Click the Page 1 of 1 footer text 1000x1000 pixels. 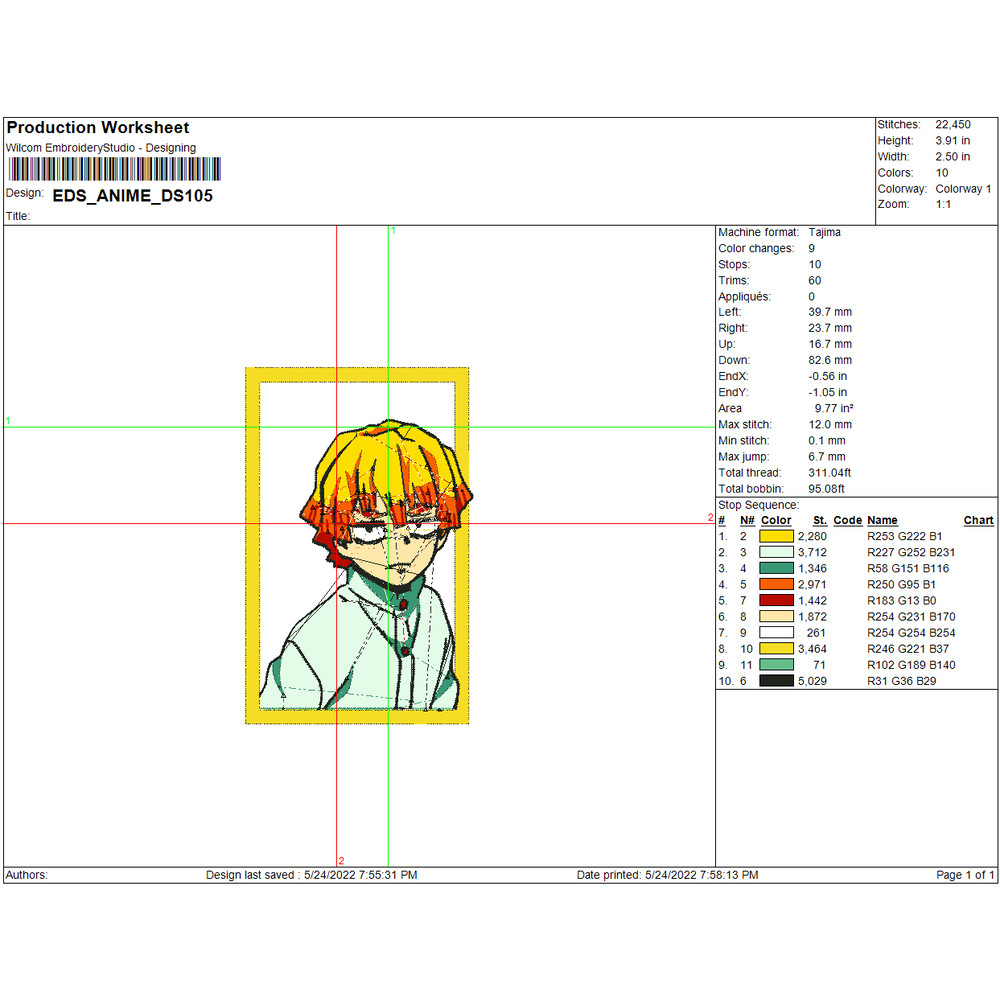coord(965,875)
